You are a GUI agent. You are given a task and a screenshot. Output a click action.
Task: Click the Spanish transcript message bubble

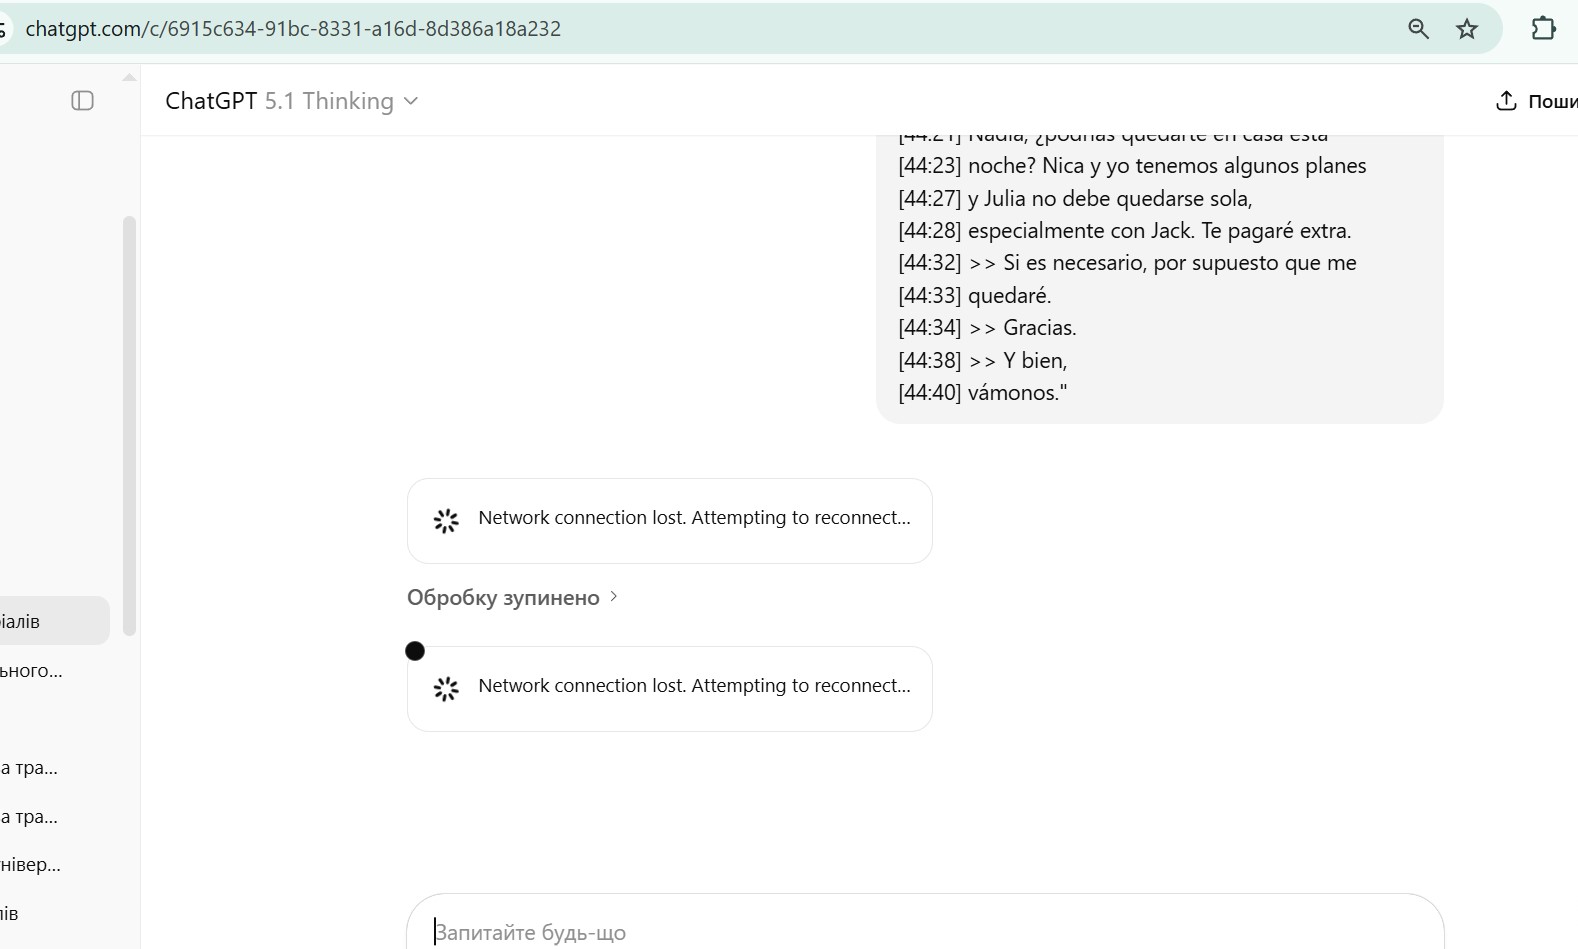[1159, 280]
